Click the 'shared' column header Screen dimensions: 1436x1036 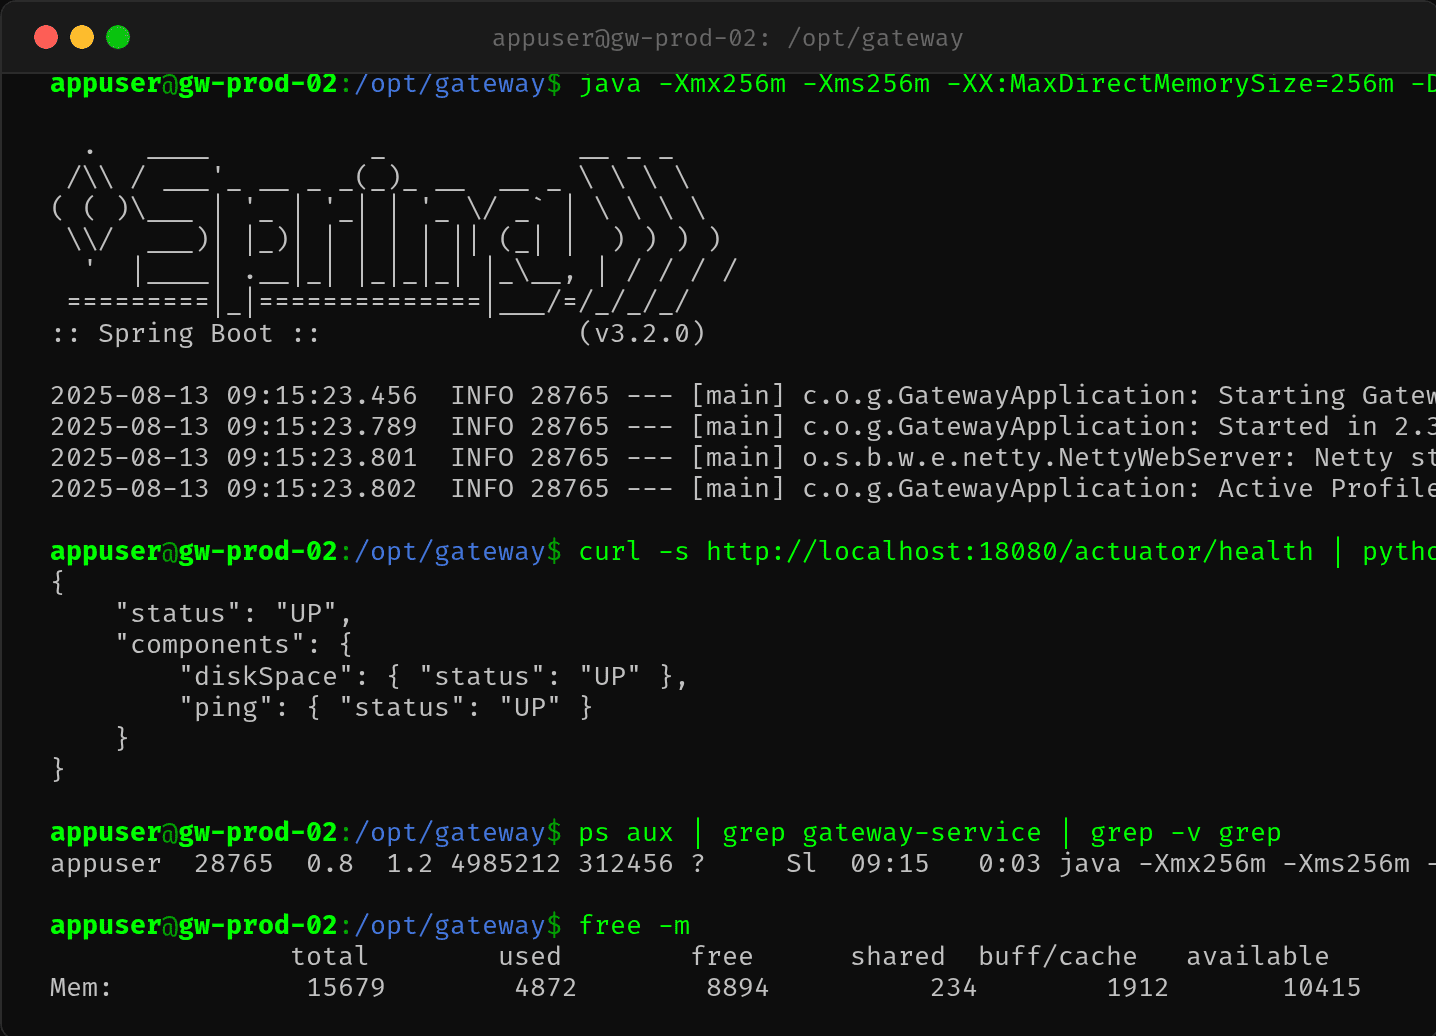click(898, 956)
